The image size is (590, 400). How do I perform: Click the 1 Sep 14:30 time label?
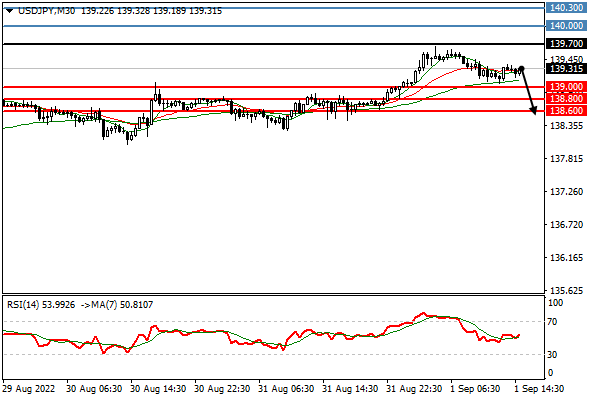point(539,388)
